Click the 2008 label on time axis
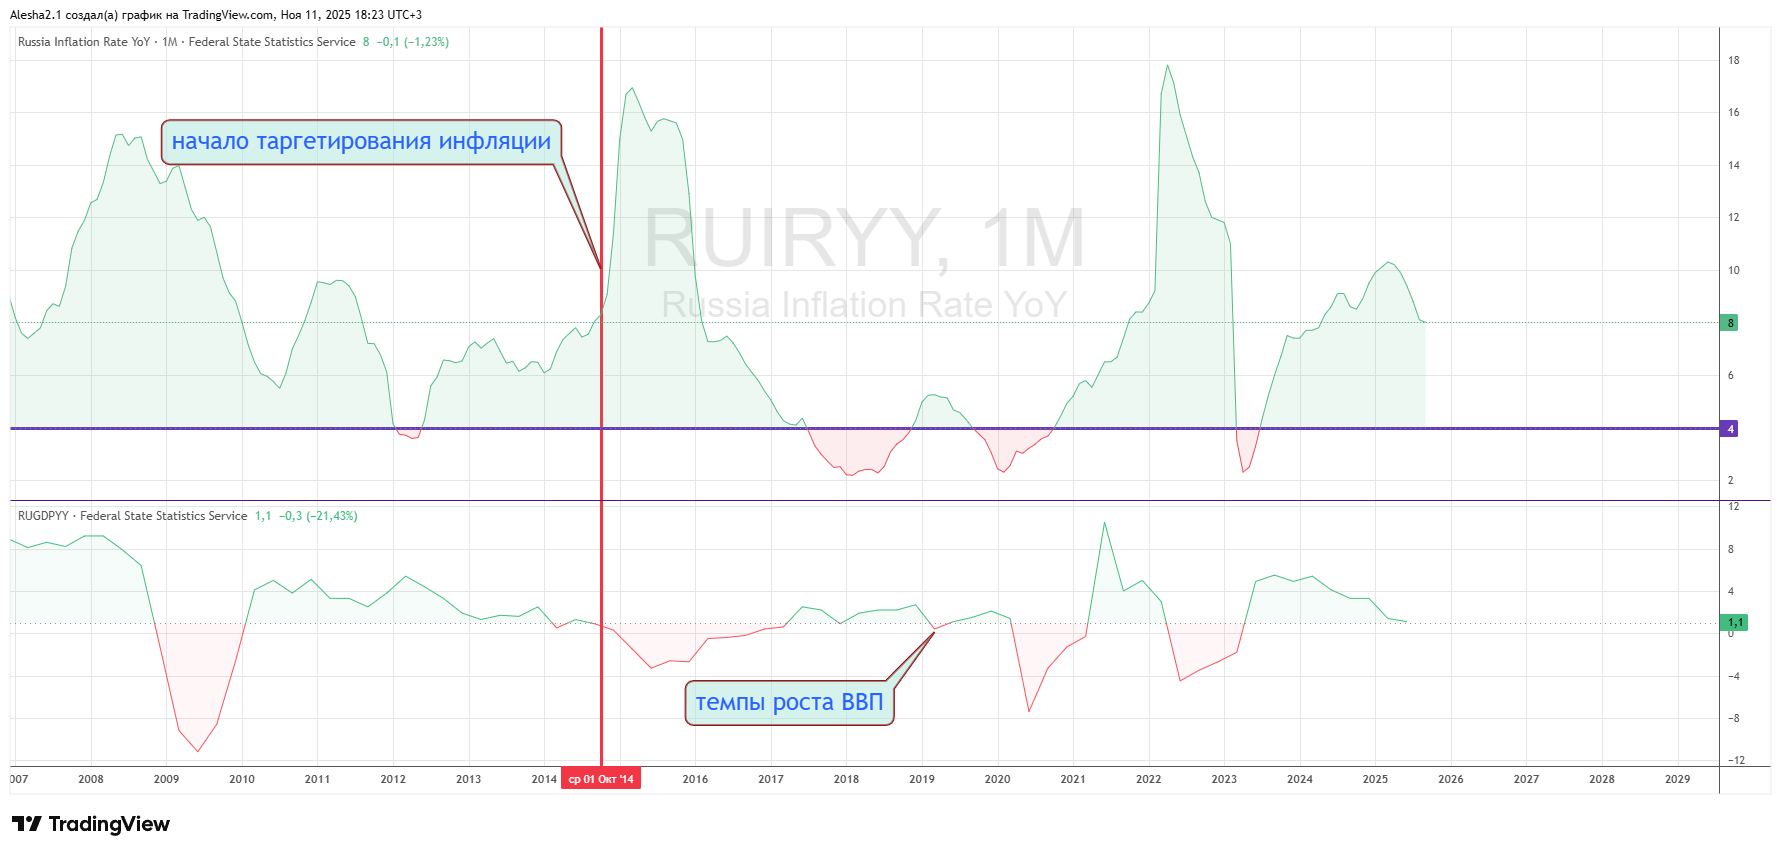Image resolution: width=1781 pixels, height=854 pixels. tap(91, 779)
